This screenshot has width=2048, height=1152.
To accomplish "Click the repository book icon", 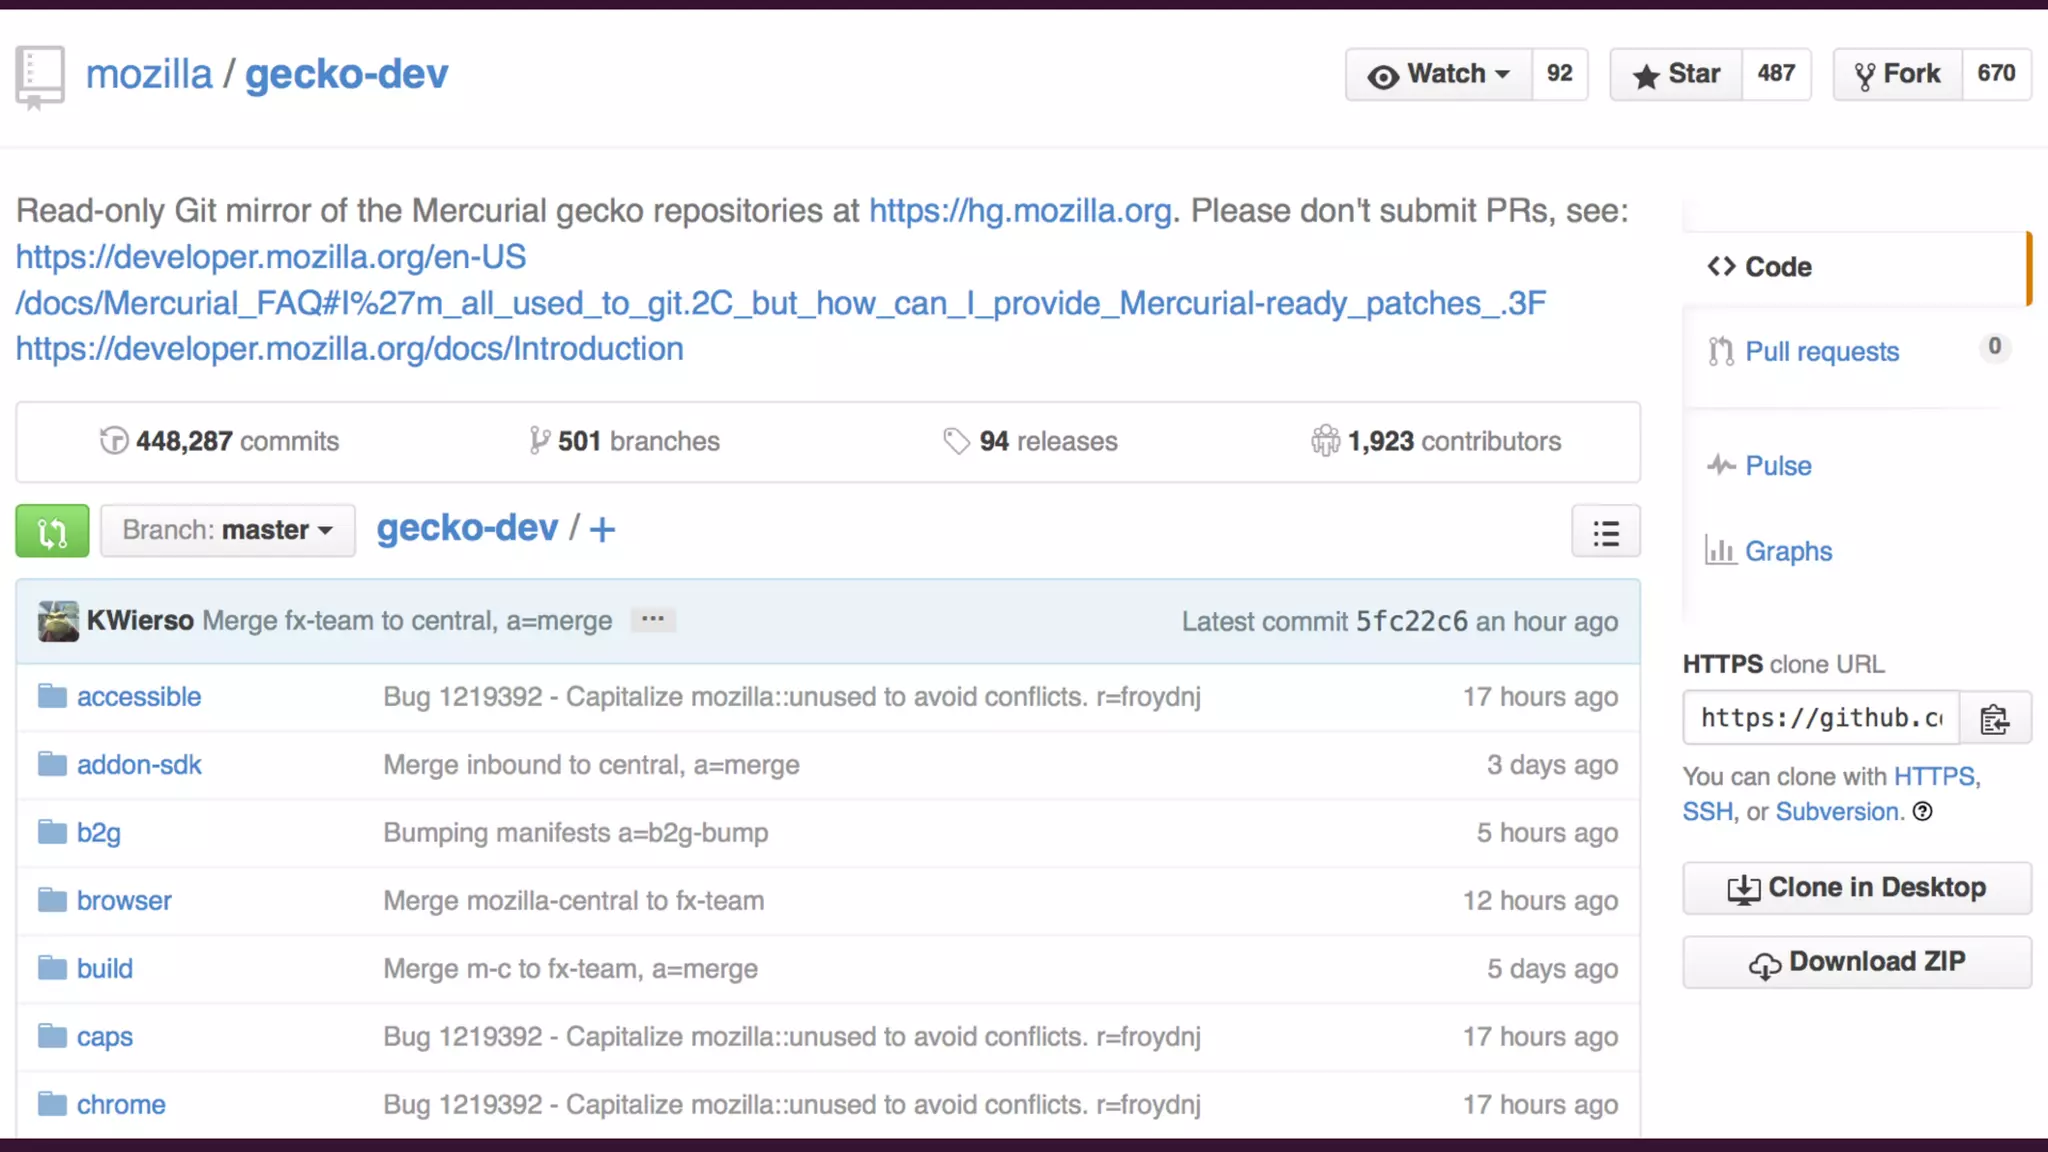I will point(40,76).
